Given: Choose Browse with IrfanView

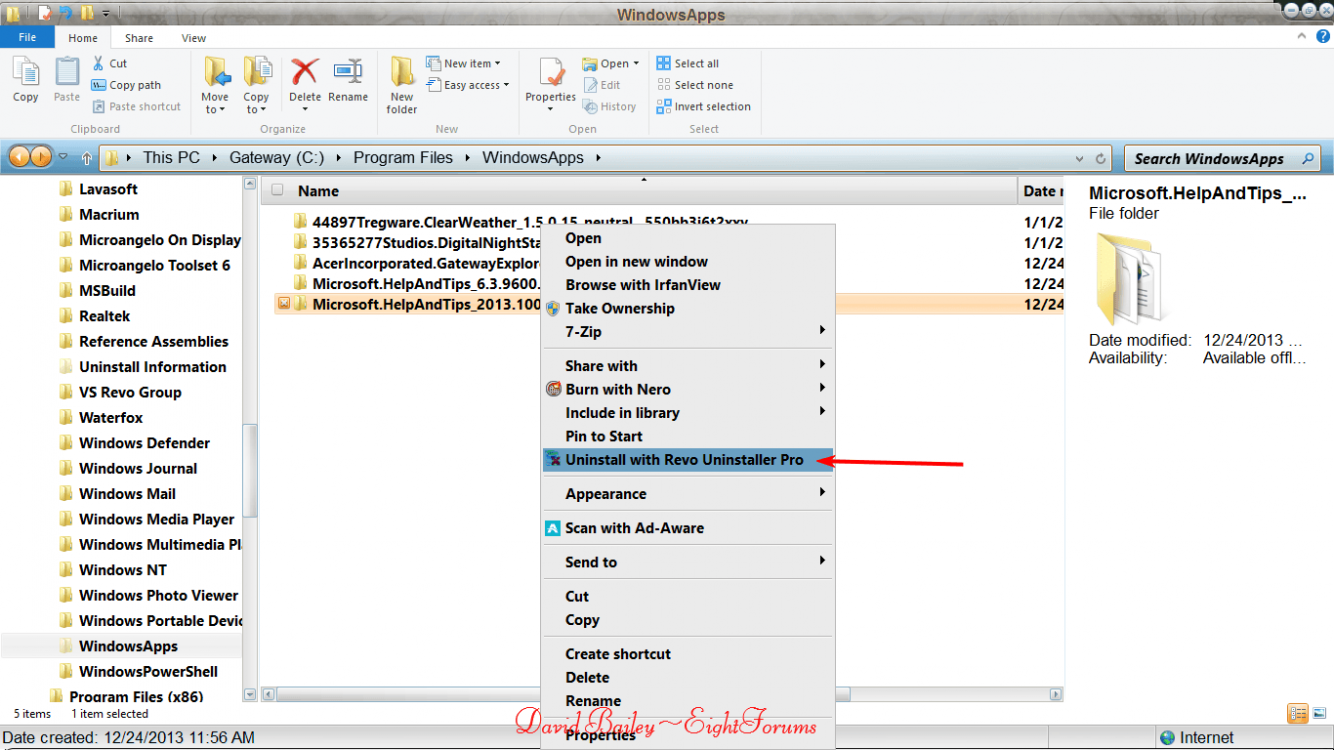Looking at the screenshot, I should (x=642, y=284).
